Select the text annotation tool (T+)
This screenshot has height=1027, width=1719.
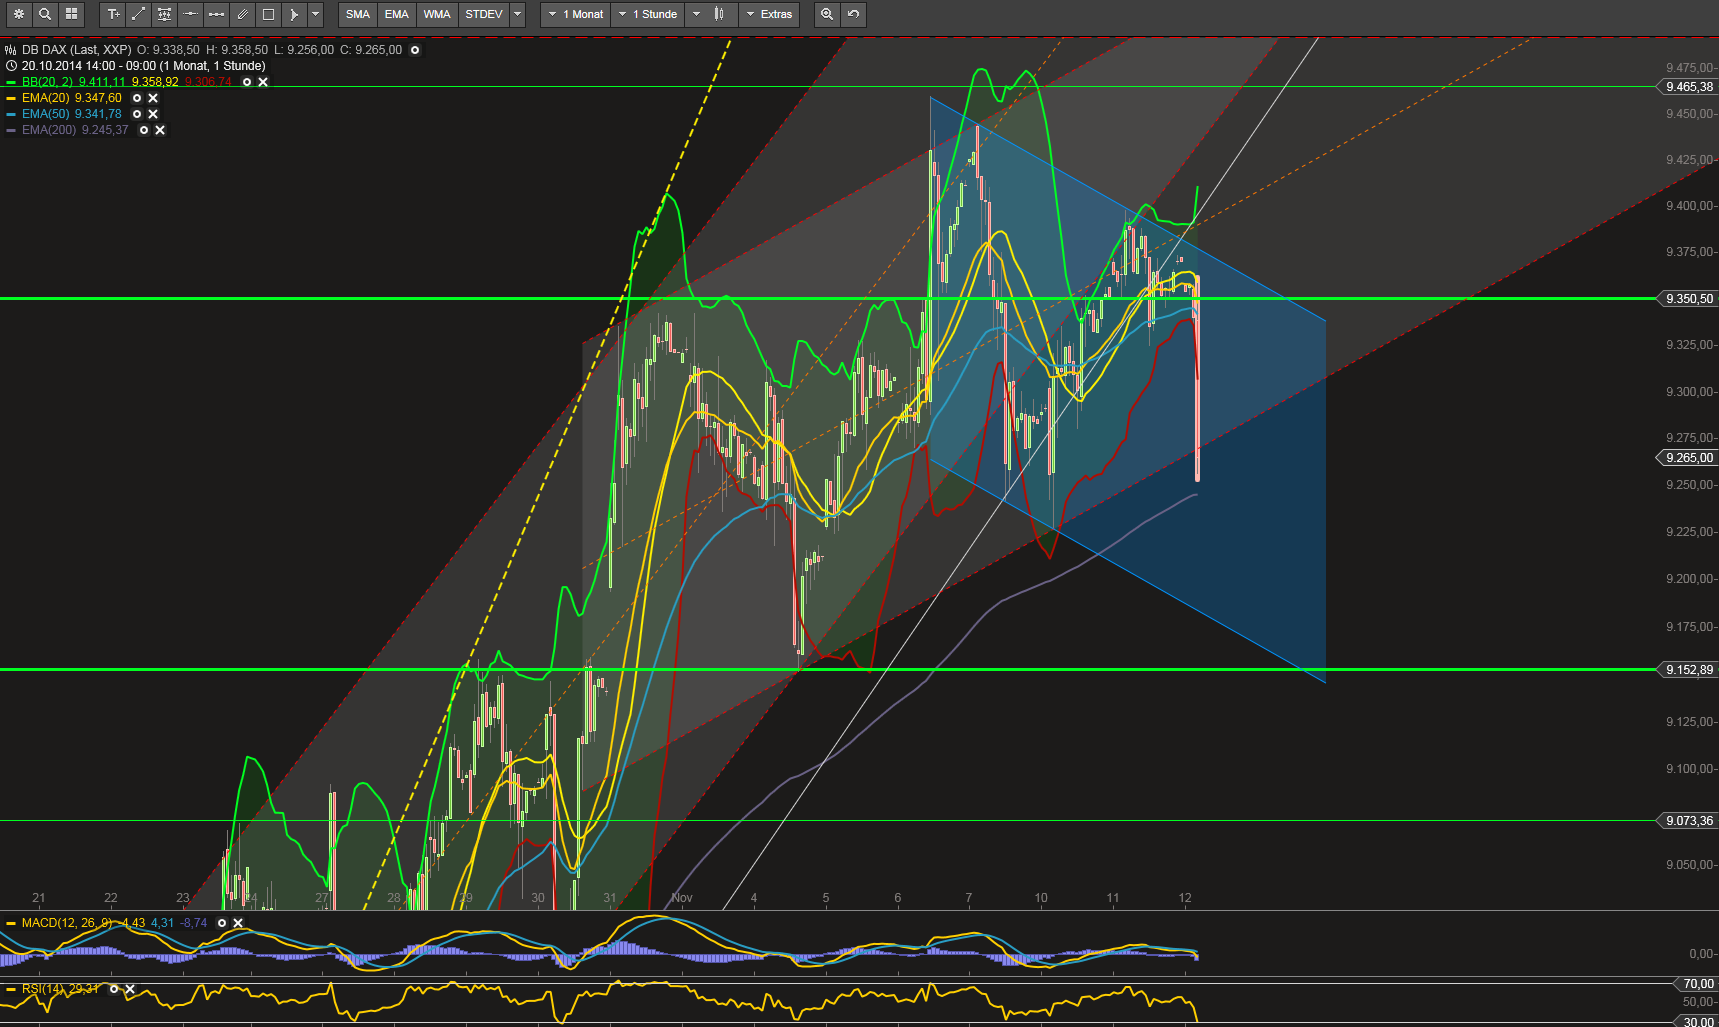coord(113,14)
